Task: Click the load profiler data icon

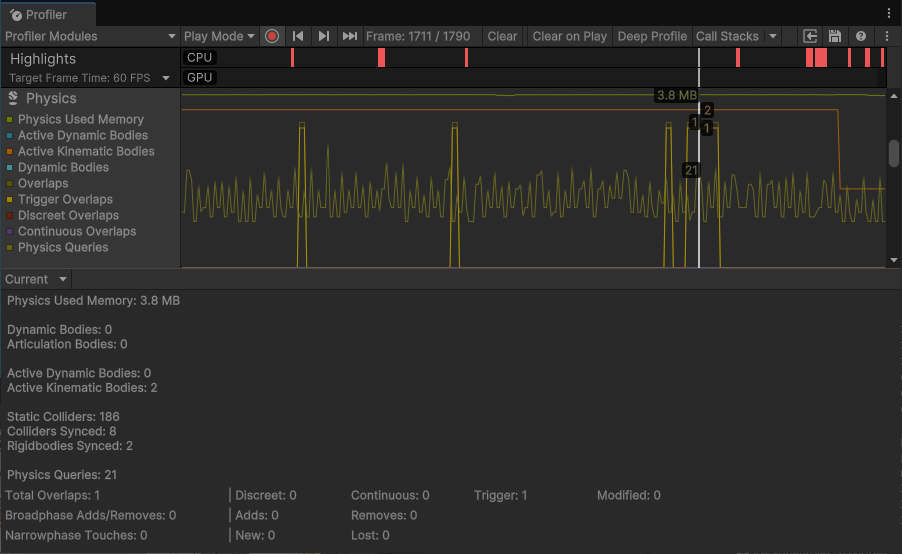Action: 811,36
